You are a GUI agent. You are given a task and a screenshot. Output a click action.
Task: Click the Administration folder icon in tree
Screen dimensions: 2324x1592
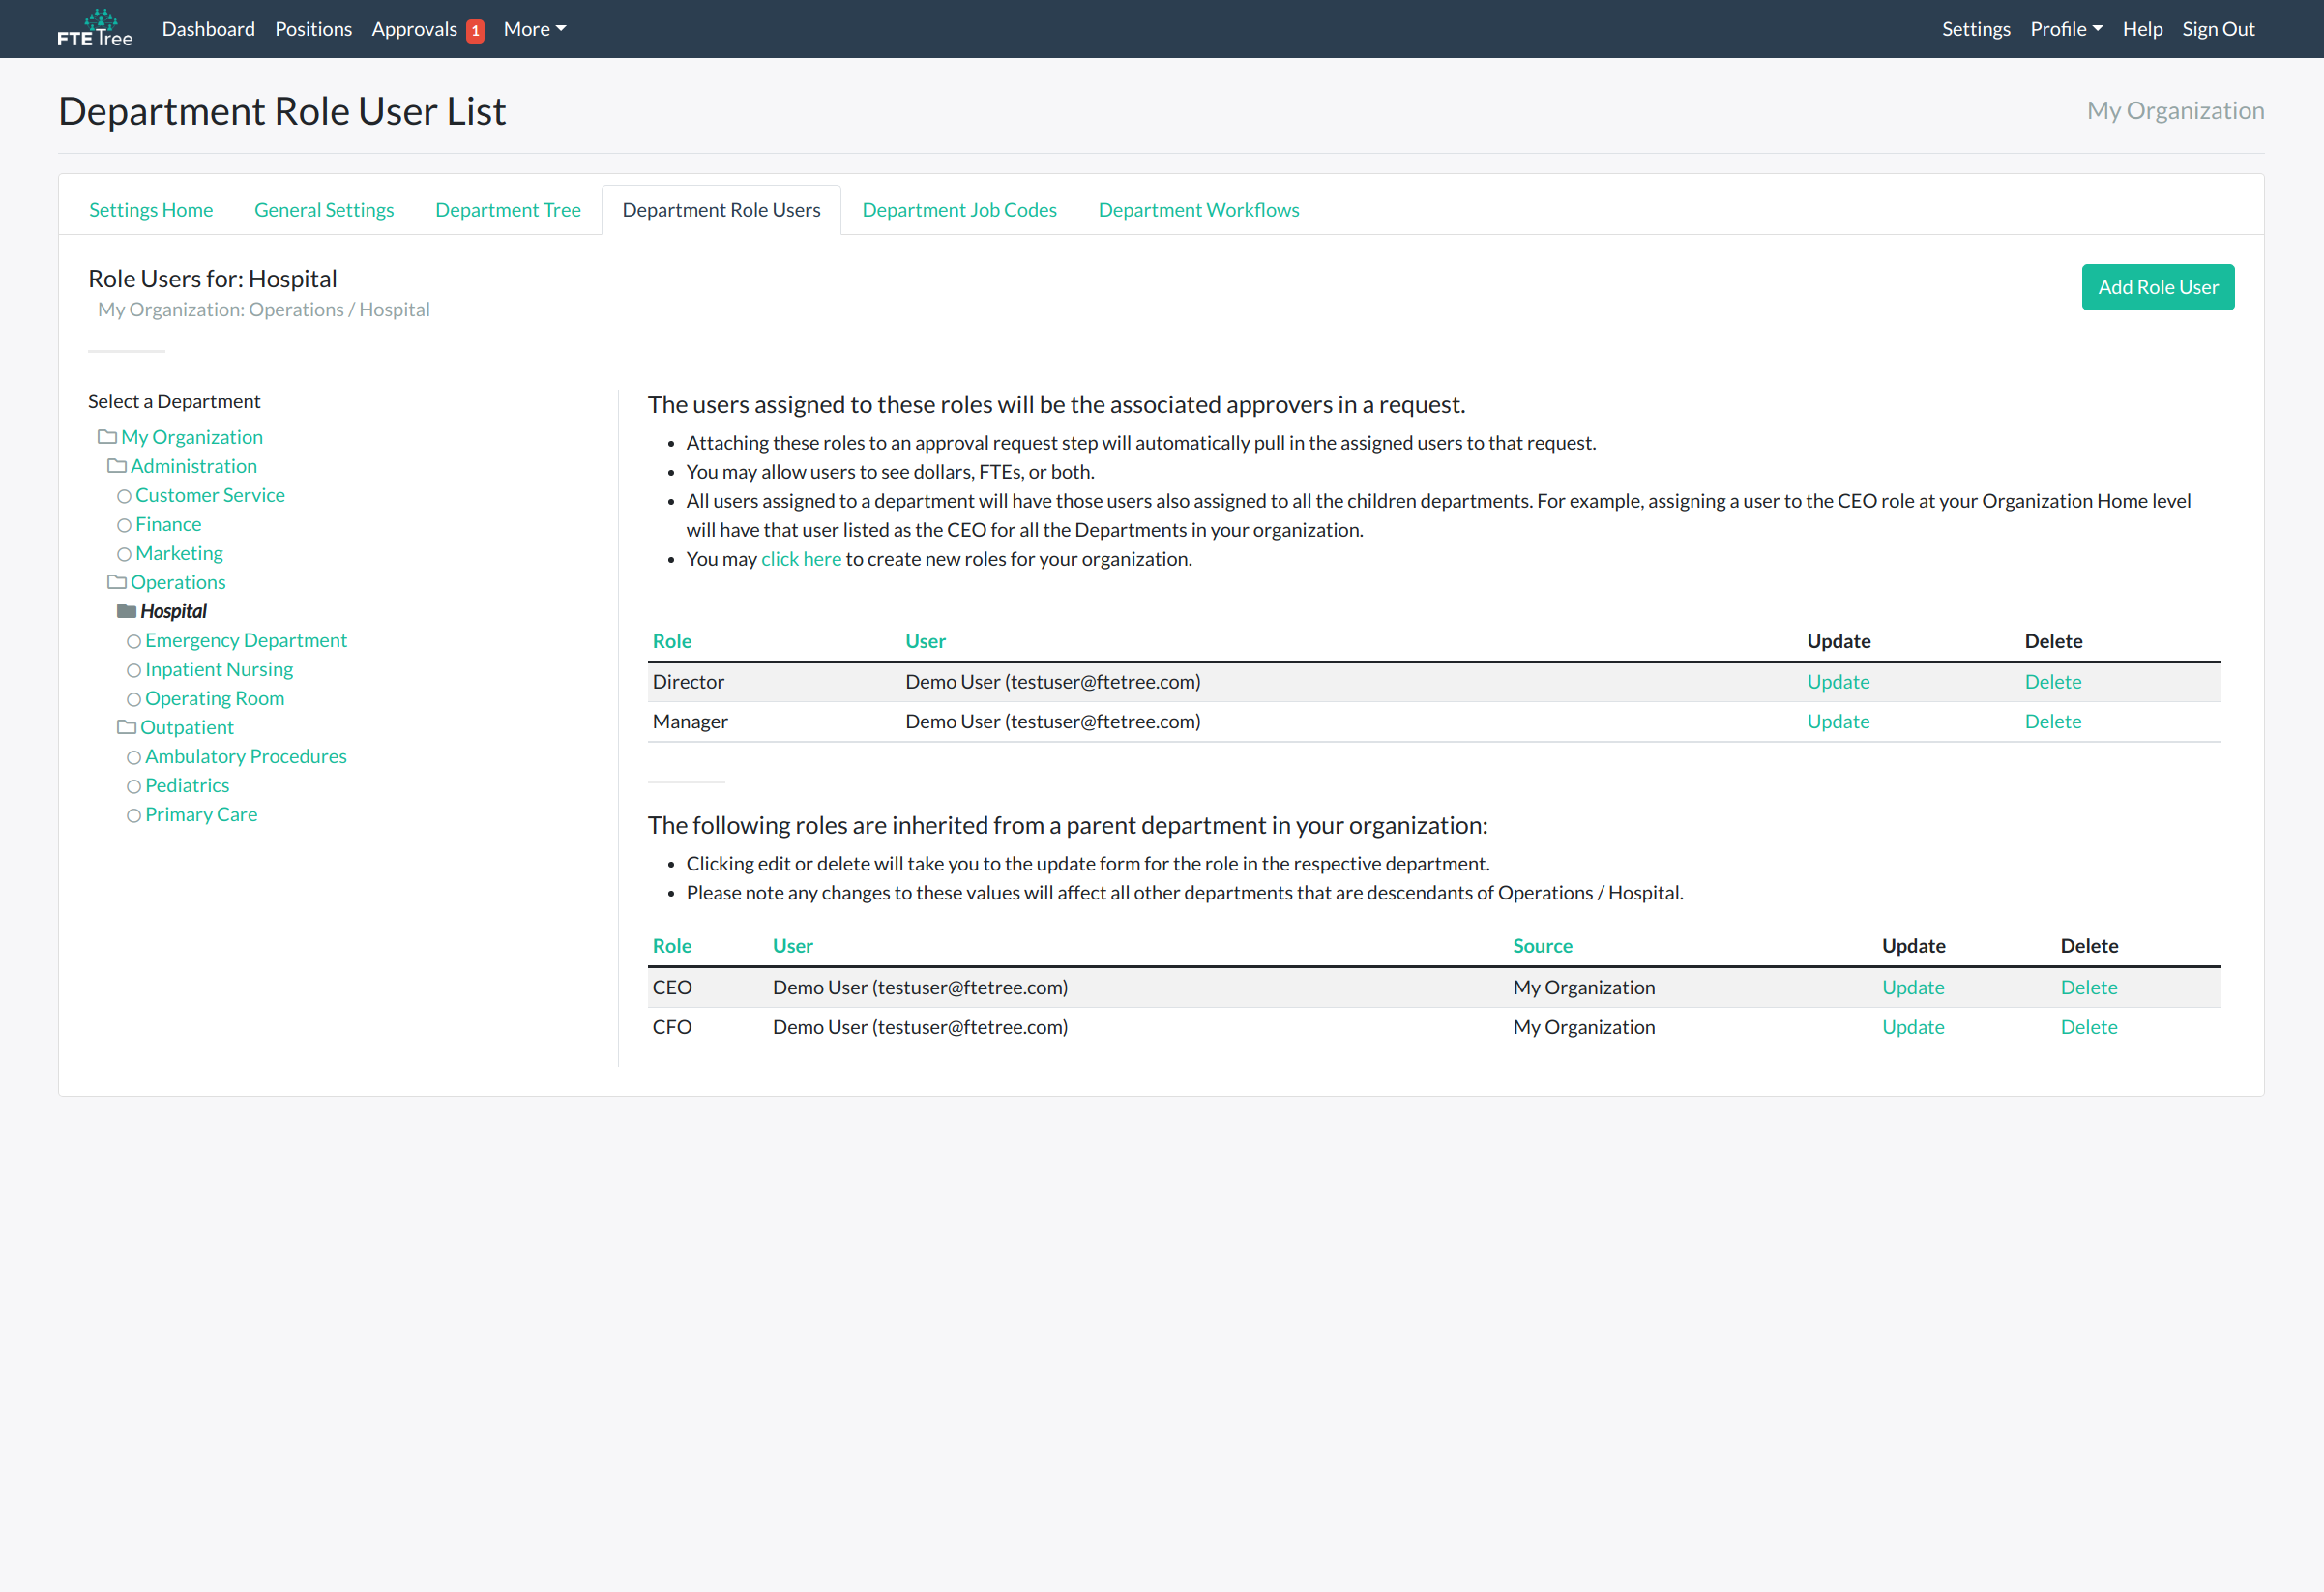117,466
